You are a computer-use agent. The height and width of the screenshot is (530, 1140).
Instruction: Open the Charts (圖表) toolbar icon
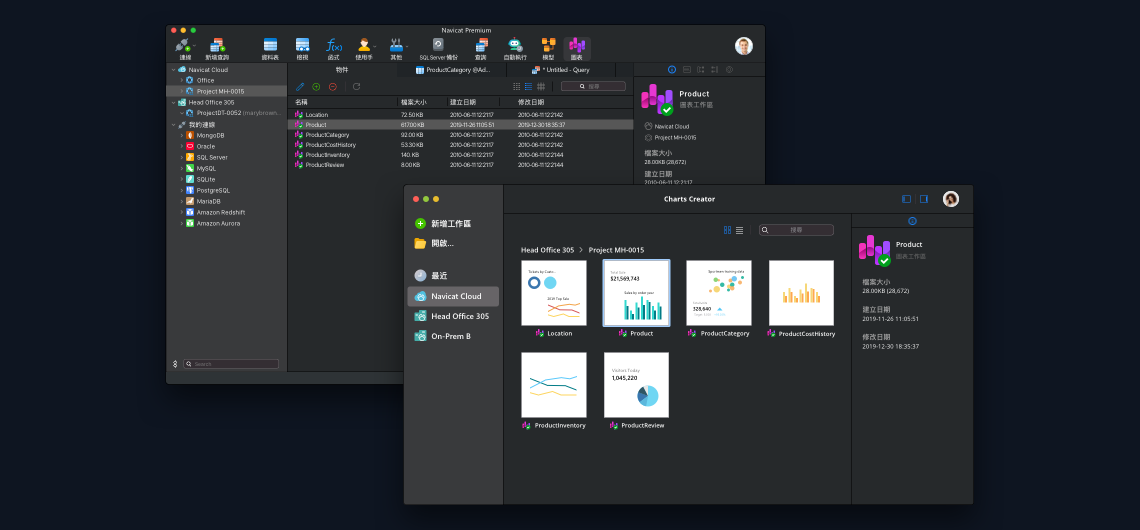(577, 46)
